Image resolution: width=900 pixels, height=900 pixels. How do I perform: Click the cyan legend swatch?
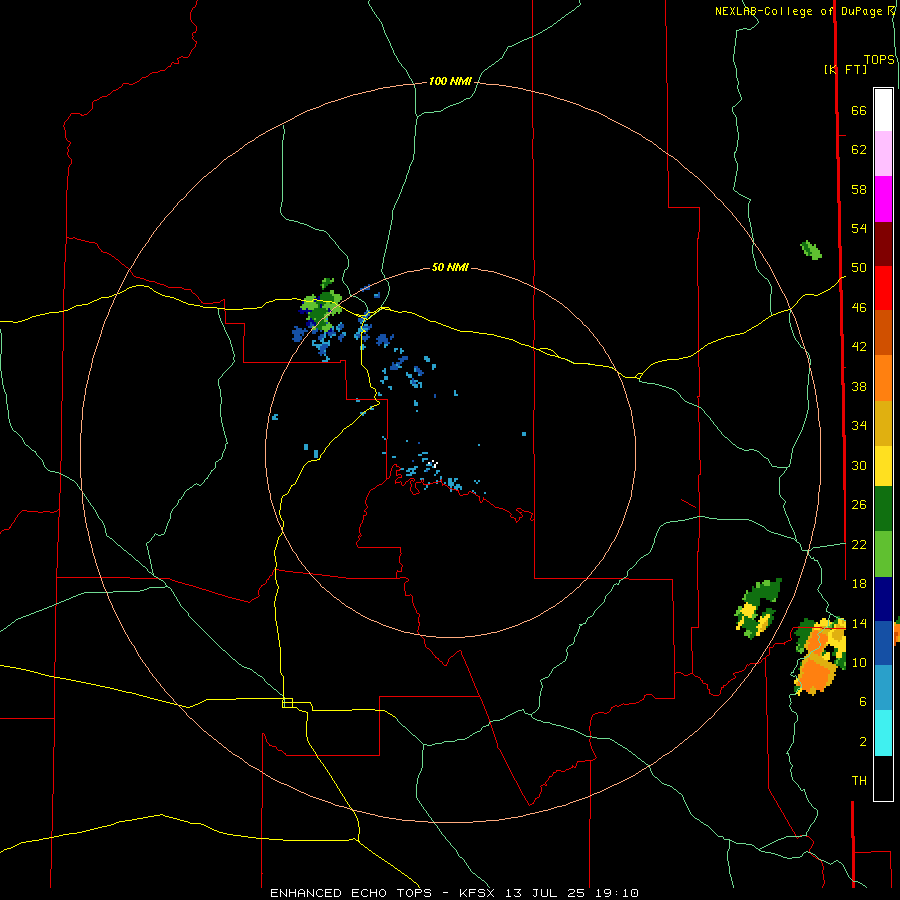883,733
